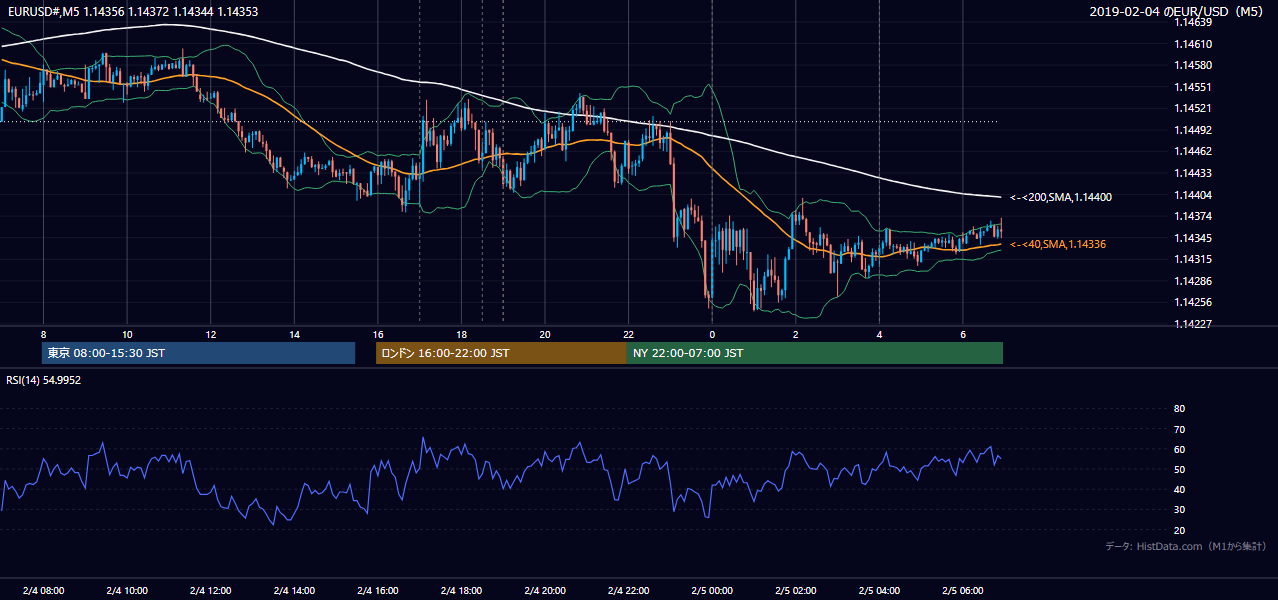Select the 2/5 00:00 time axis label
This screenshot has height=600, width=1278.
(x=711, y=590)
